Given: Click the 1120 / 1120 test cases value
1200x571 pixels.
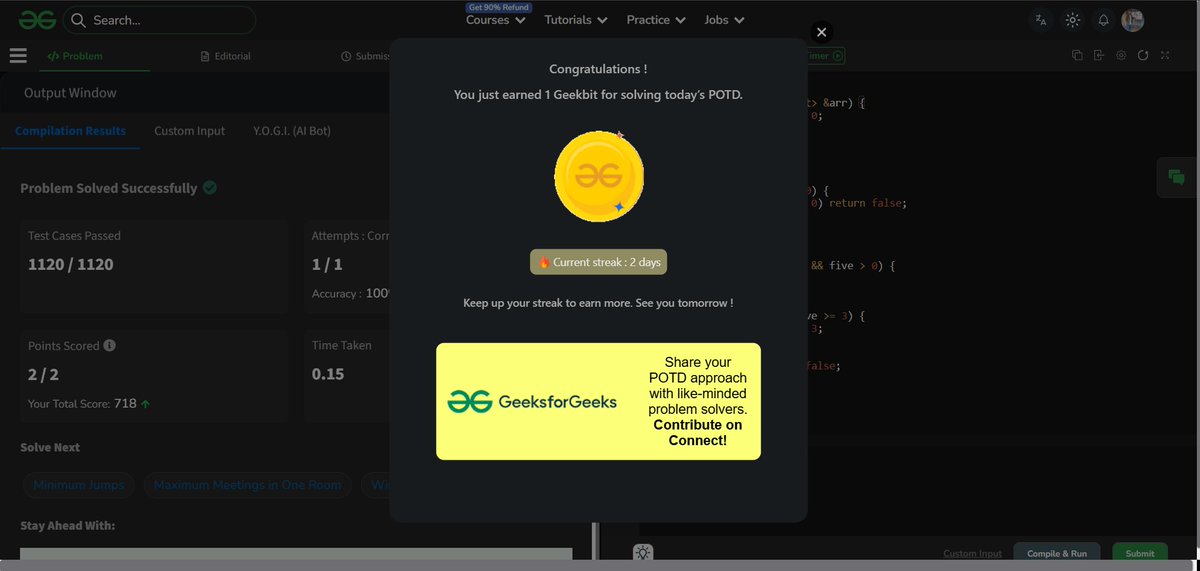Looking at the screenshot, I should pos(71,264).
